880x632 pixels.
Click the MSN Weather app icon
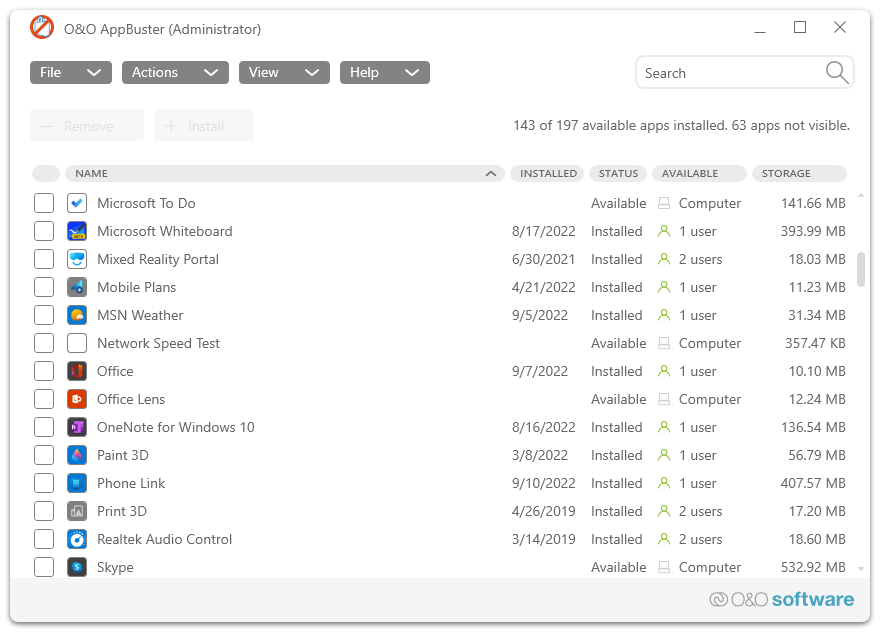(77, 315)
